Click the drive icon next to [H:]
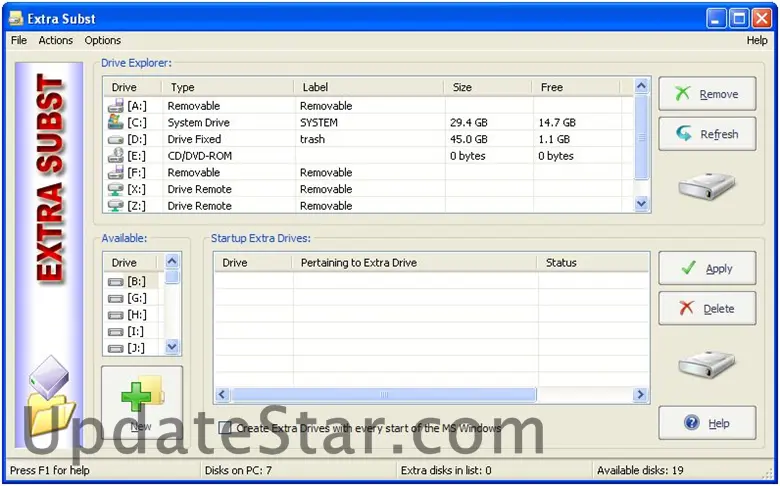Image resolution: width=780 pixels, height=486 pixels. coord(115,315)
